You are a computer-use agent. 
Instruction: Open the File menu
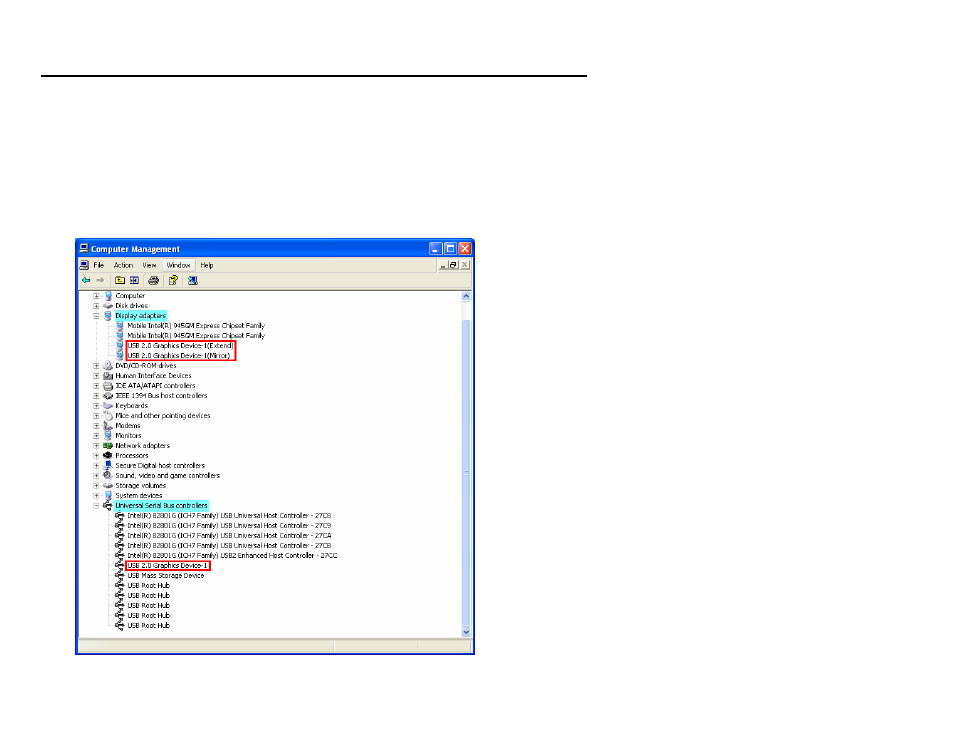99,265
